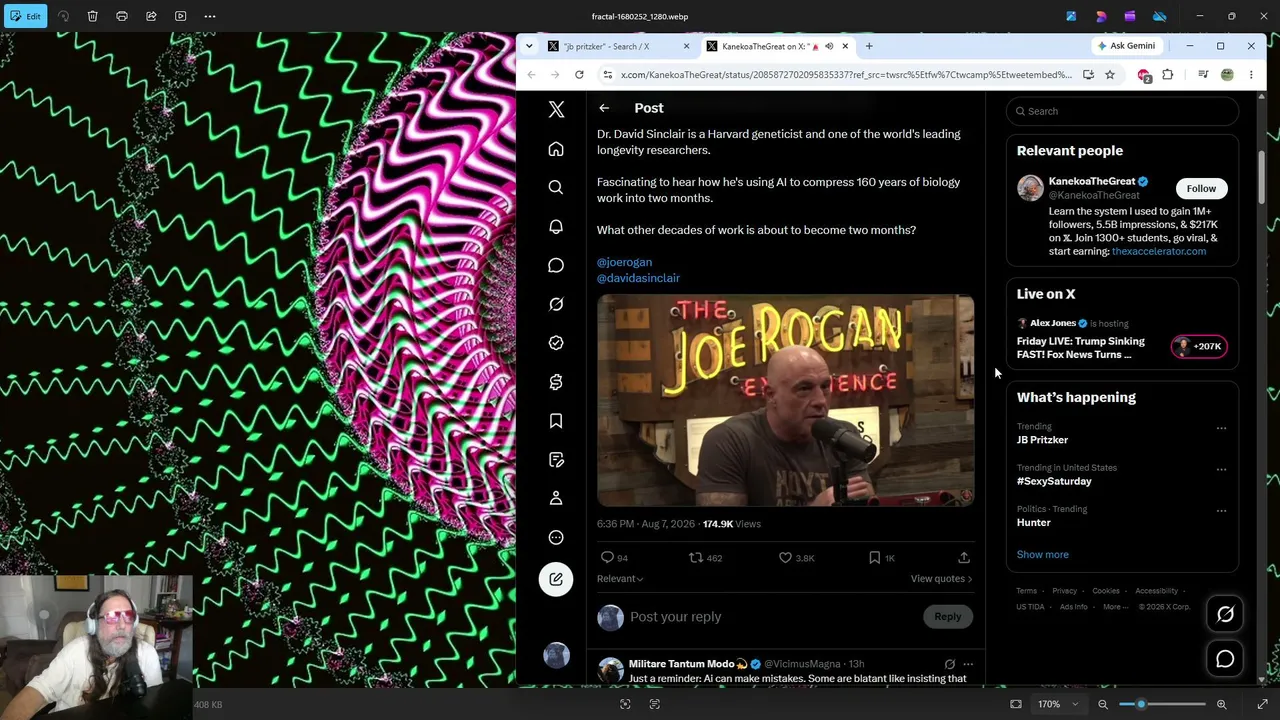The width and height of the screenshot is (1280, 720).
Task: Open Hunter trending topic
Action: [x=1034, y=523]
